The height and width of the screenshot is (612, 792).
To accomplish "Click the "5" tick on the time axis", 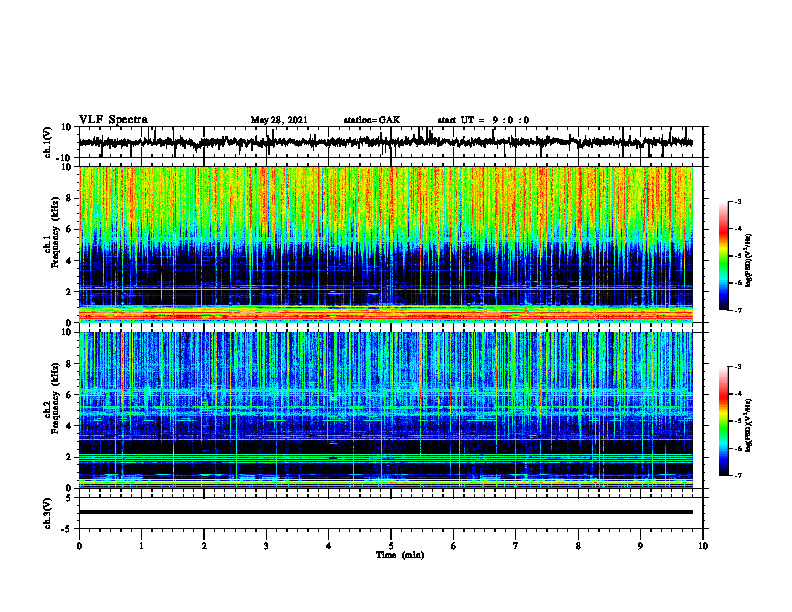I will 391,546.
